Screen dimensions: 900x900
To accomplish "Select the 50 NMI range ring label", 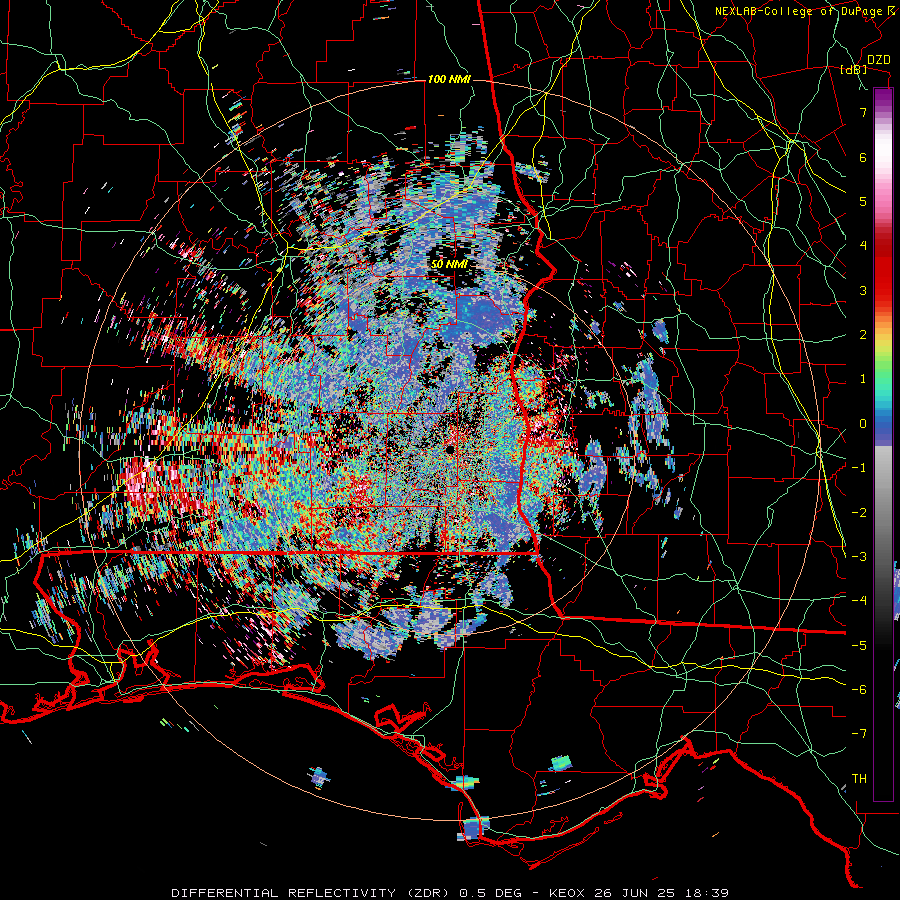I will 449,264.
